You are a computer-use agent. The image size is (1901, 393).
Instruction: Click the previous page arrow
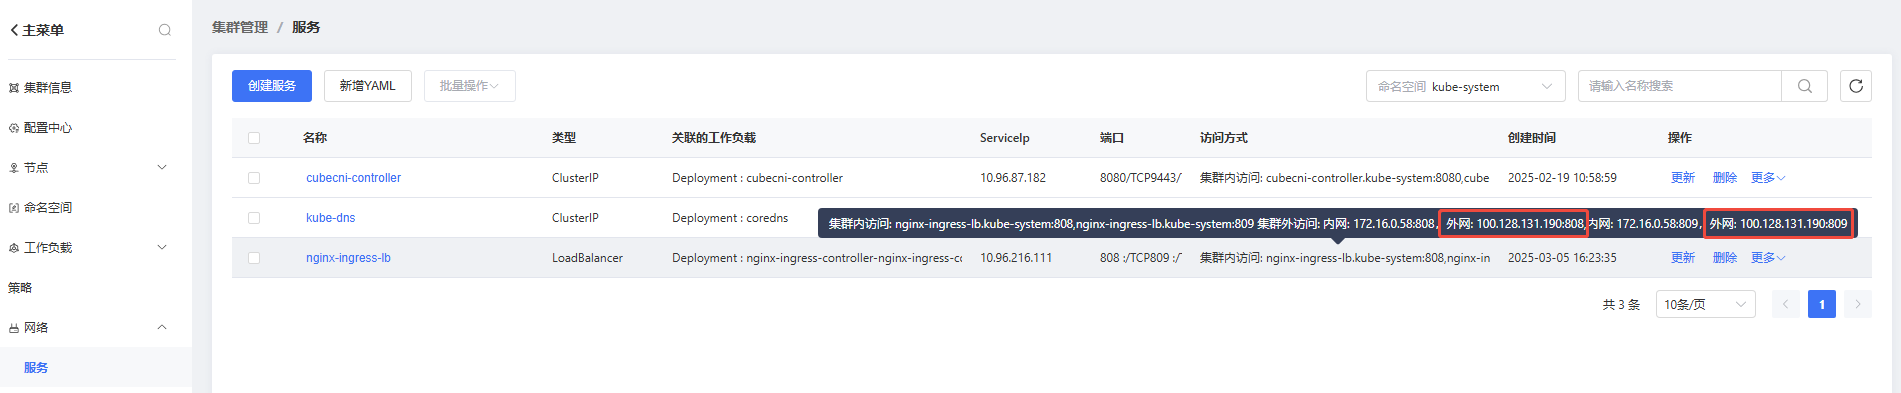pos(1786,304)
